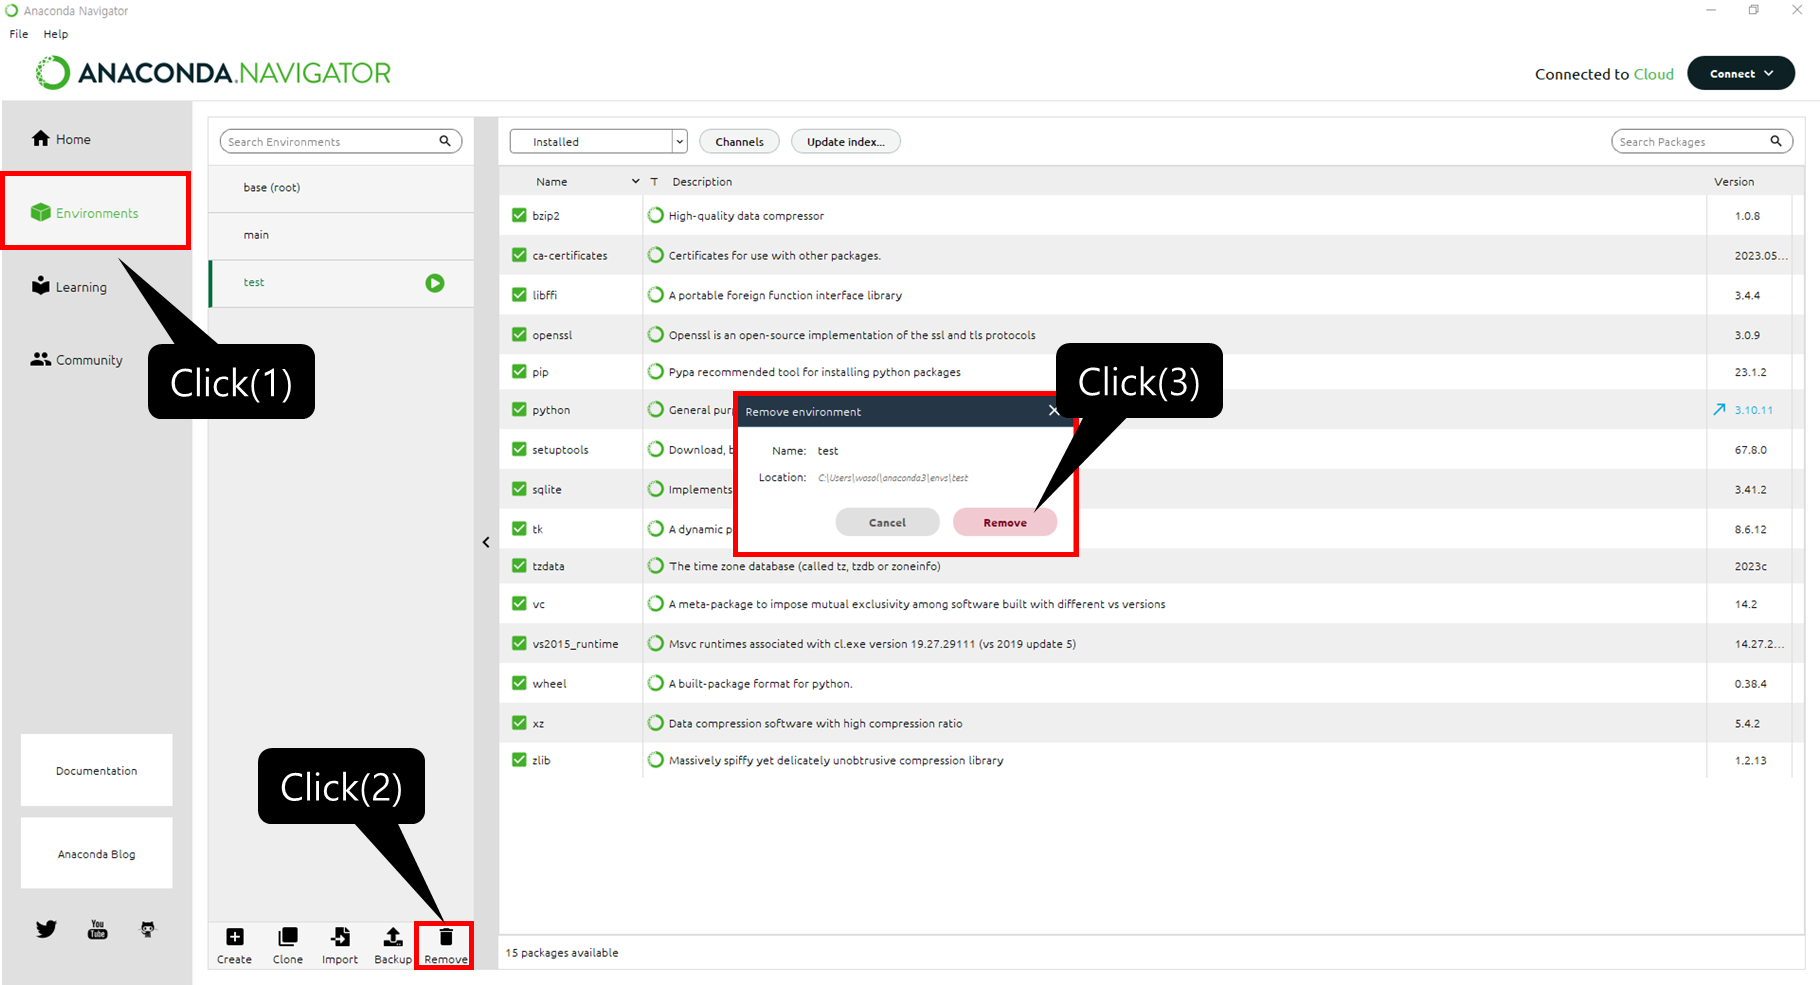The width and height of the screenshot is (1820, 985).
Task: Click the vc package version 14.2
Action: click(x=1746, y=604)
